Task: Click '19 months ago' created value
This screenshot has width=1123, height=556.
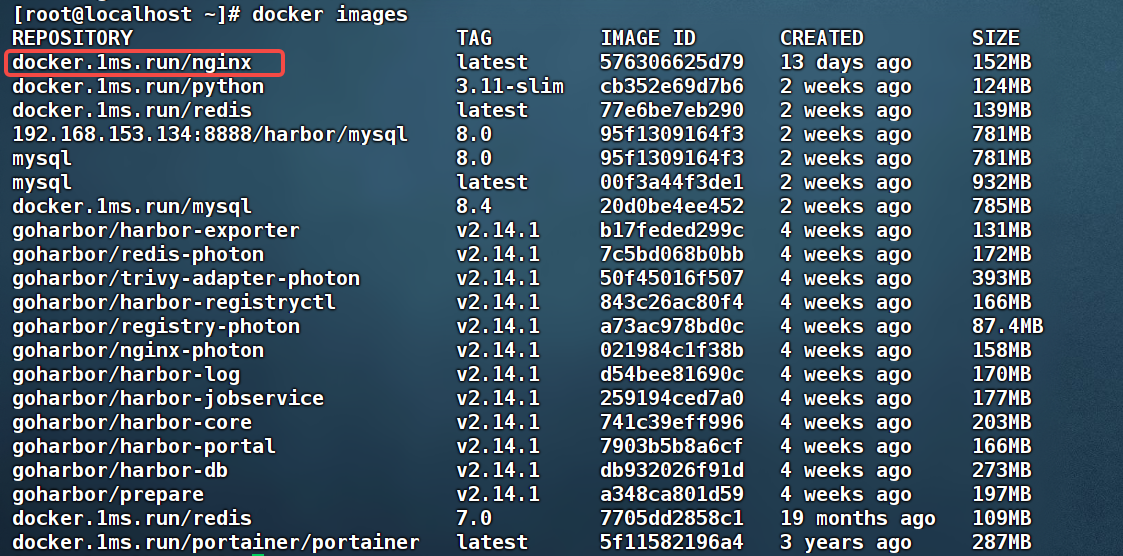Action: click(857, 519)
